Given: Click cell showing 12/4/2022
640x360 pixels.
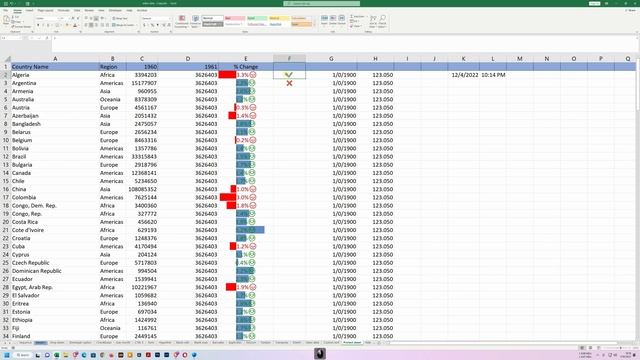Looking at the screenshot, I should [464, 75].
